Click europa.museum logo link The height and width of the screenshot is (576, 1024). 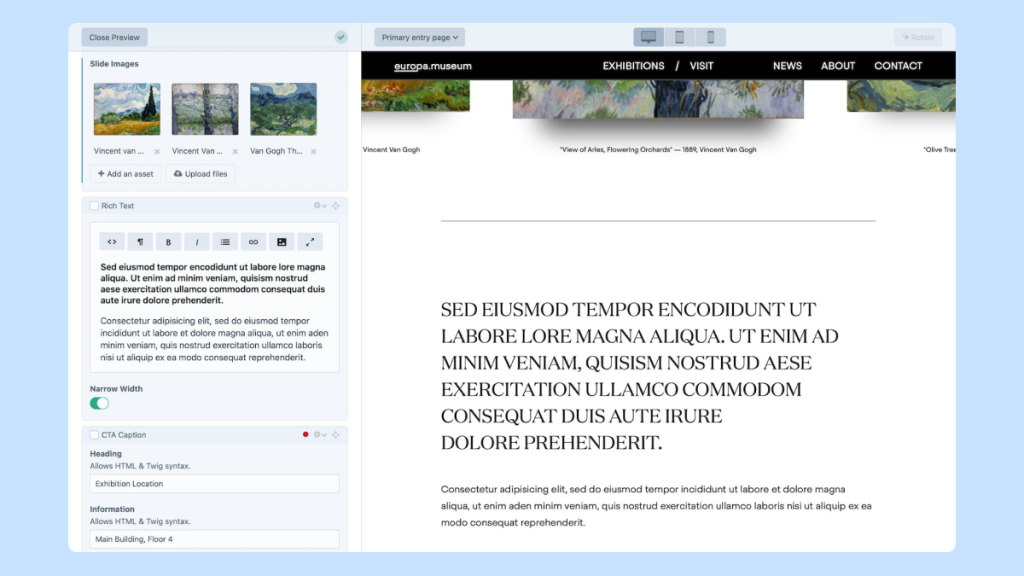[432, 66]
